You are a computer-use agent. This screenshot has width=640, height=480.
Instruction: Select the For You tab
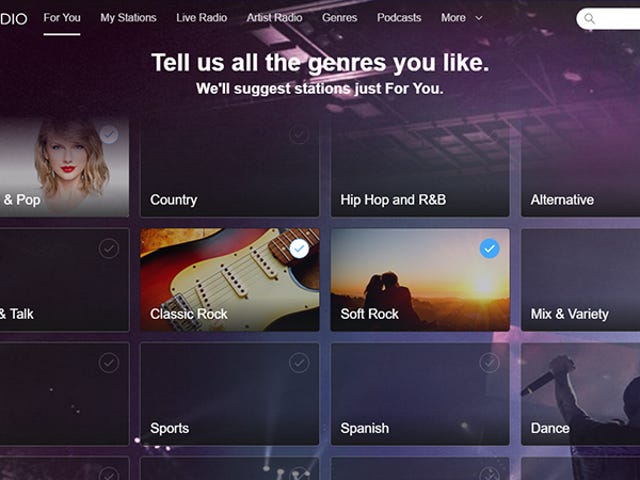click(62, 18)
